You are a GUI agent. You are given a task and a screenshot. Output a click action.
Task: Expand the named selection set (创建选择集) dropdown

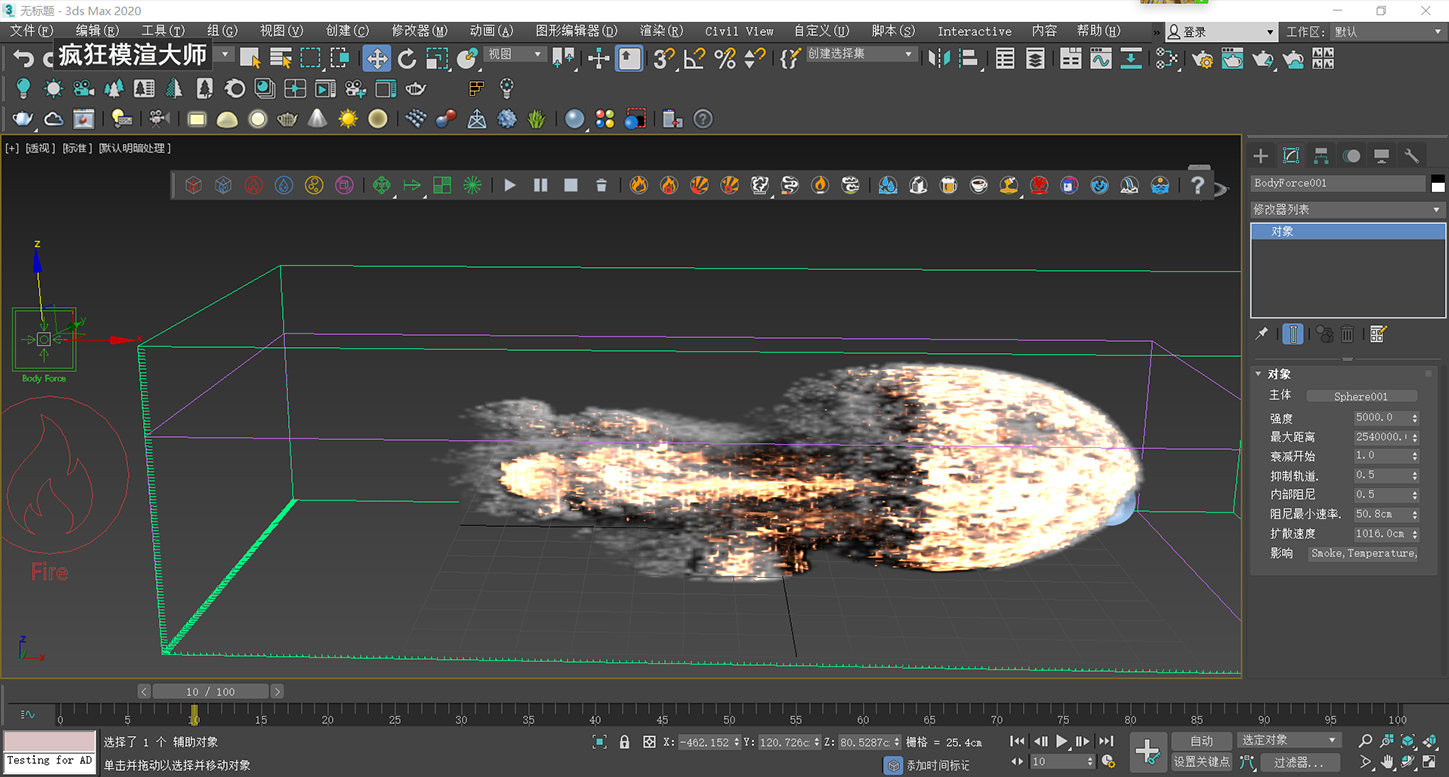(861, 54)
